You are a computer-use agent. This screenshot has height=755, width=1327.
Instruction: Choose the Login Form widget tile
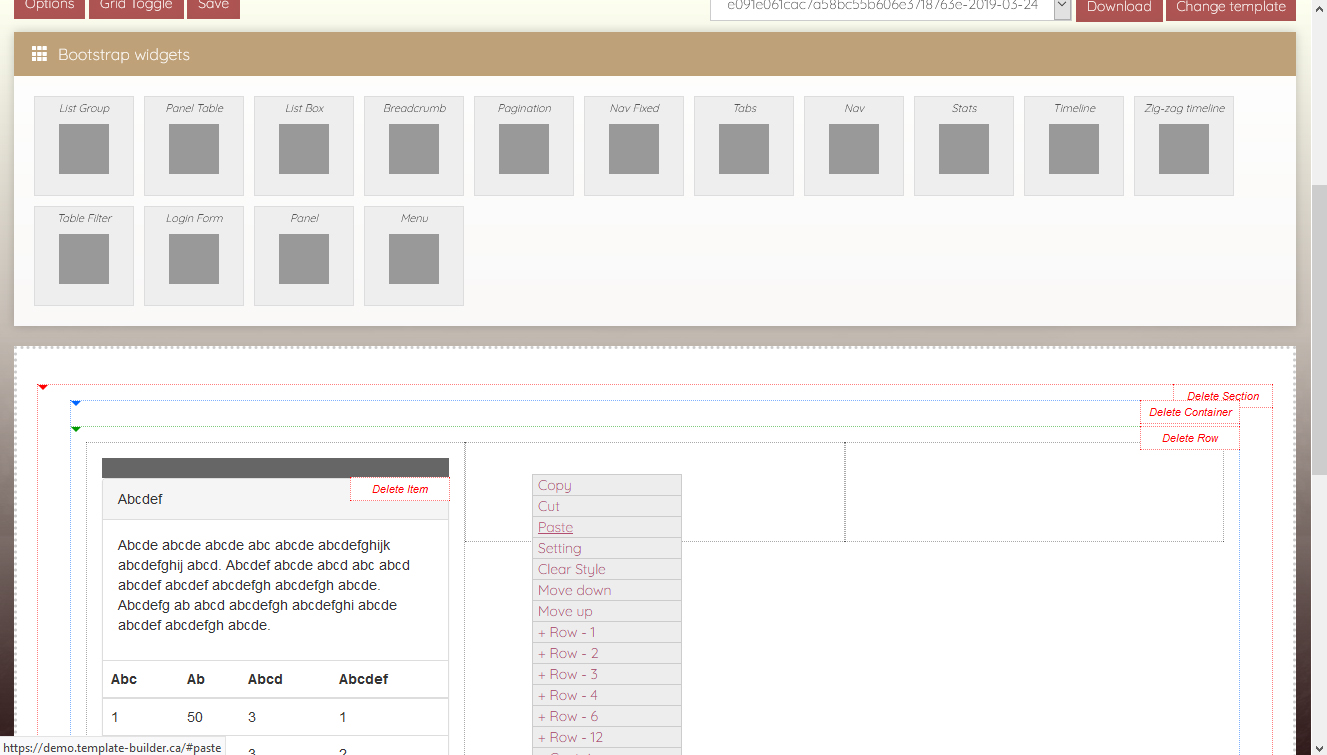pyautogui.click(x=194, y=258)
